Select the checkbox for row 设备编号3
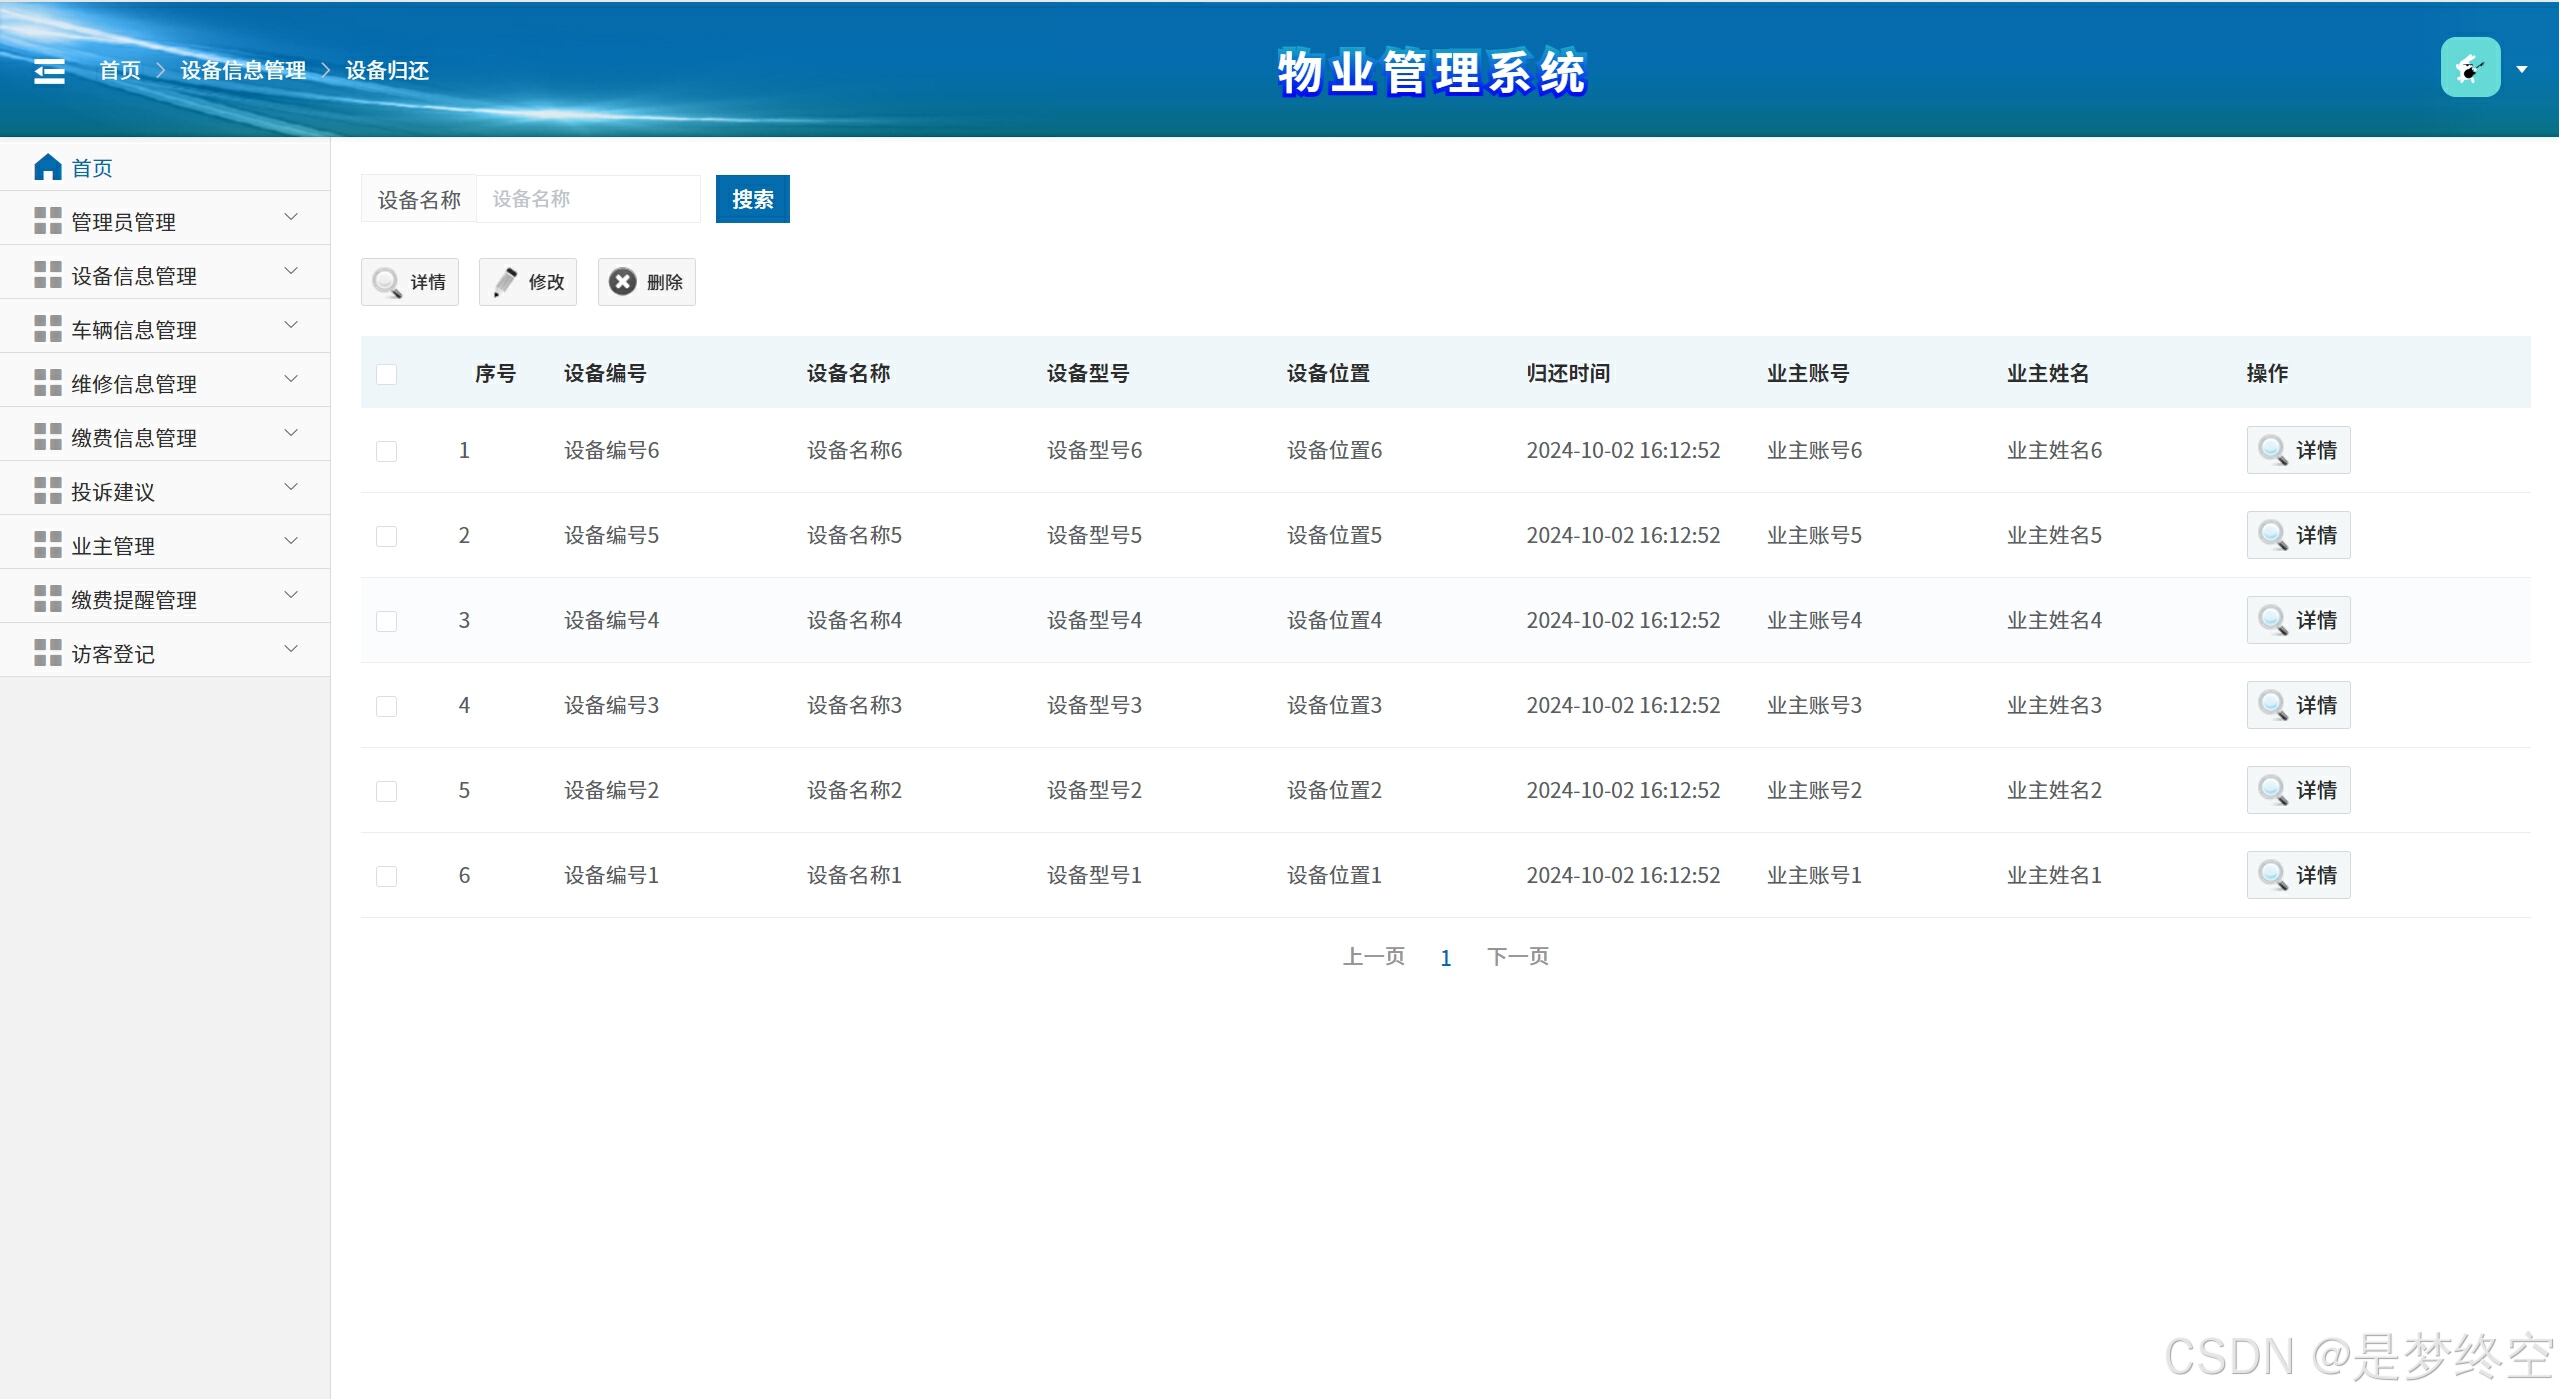The image size is (2559, 1399). (x=387, y=706)
